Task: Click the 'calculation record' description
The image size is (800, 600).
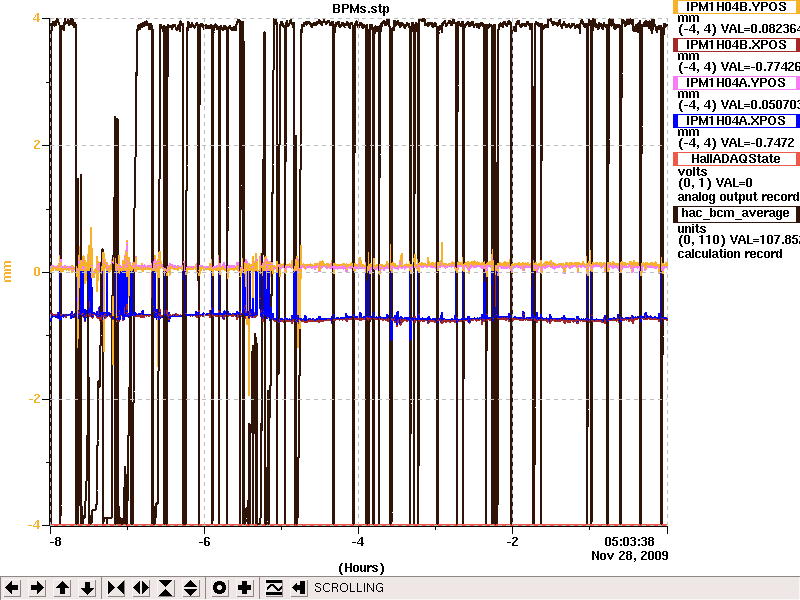Action: coord(730,254)
